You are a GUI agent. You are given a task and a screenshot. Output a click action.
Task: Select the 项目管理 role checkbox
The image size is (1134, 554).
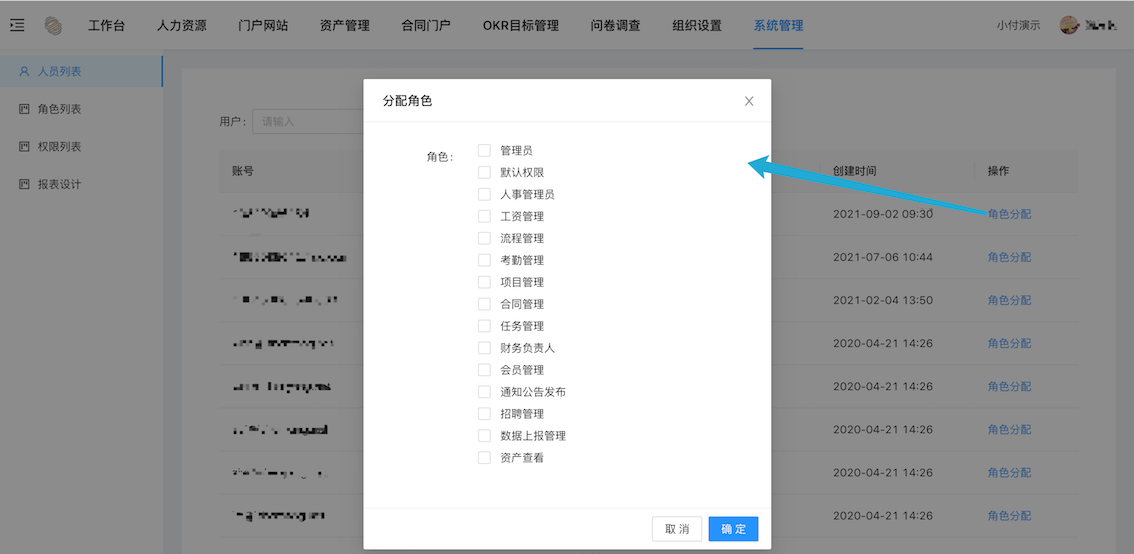tap(485, 282)
